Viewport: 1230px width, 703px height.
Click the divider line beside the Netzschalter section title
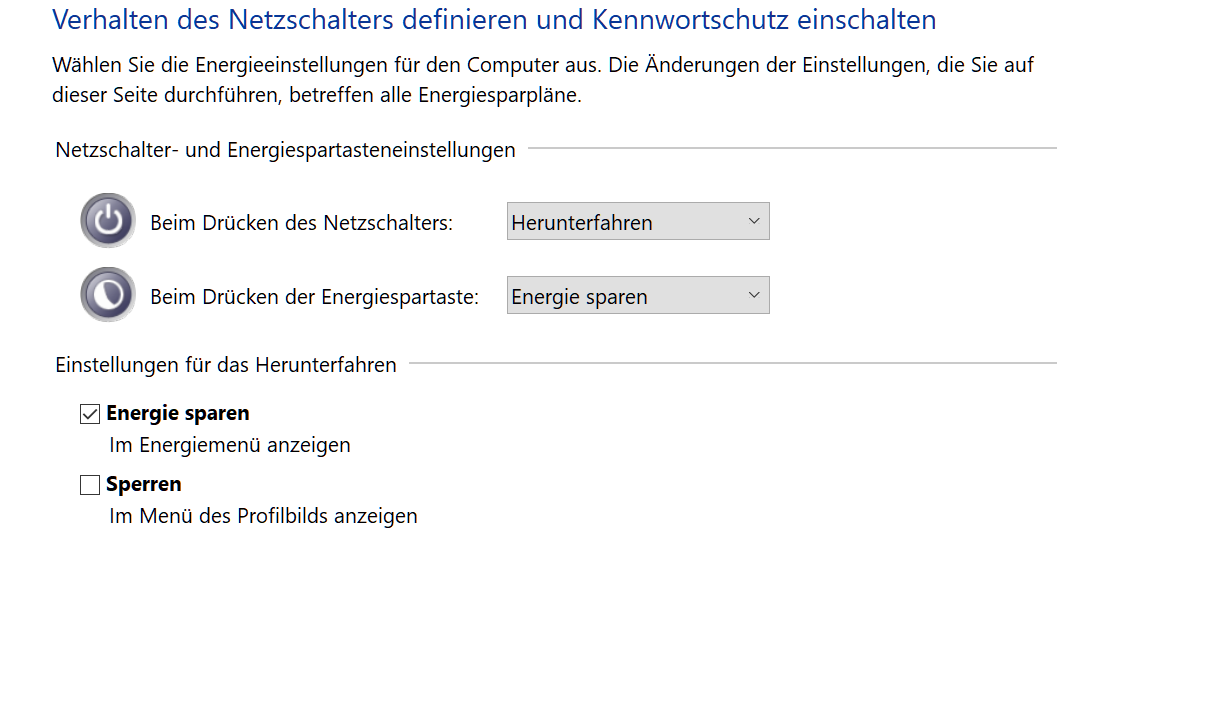coord(790,148)
